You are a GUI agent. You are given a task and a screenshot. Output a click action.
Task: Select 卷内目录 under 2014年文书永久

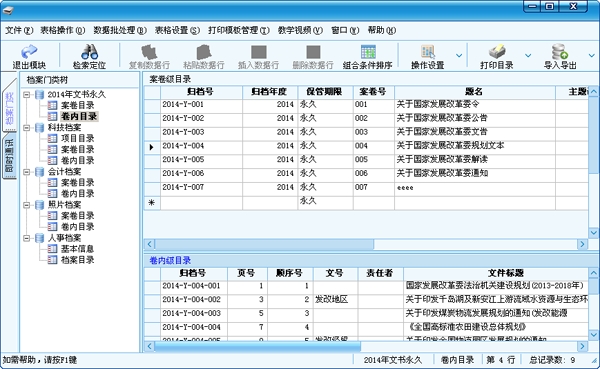79,116
